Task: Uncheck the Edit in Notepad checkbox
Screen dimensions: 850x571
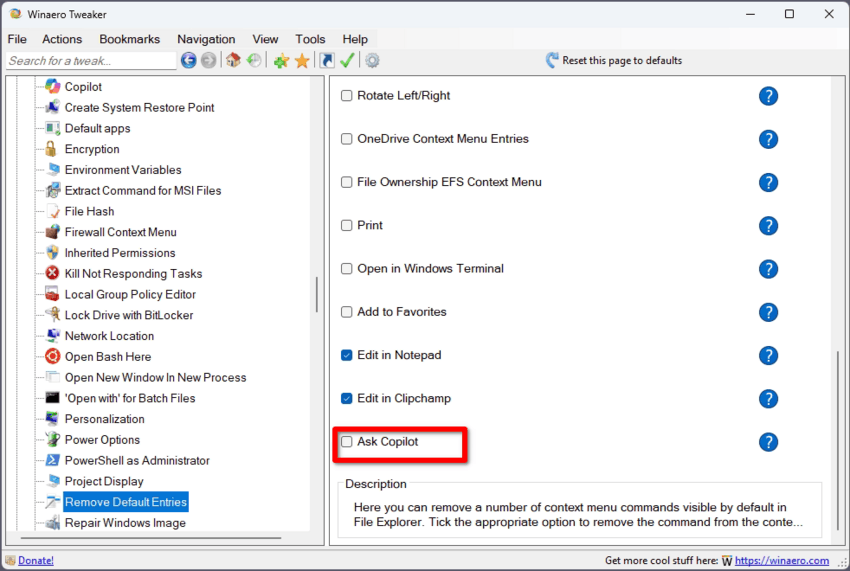Action: pyautogui.click(x=346, y=355)
